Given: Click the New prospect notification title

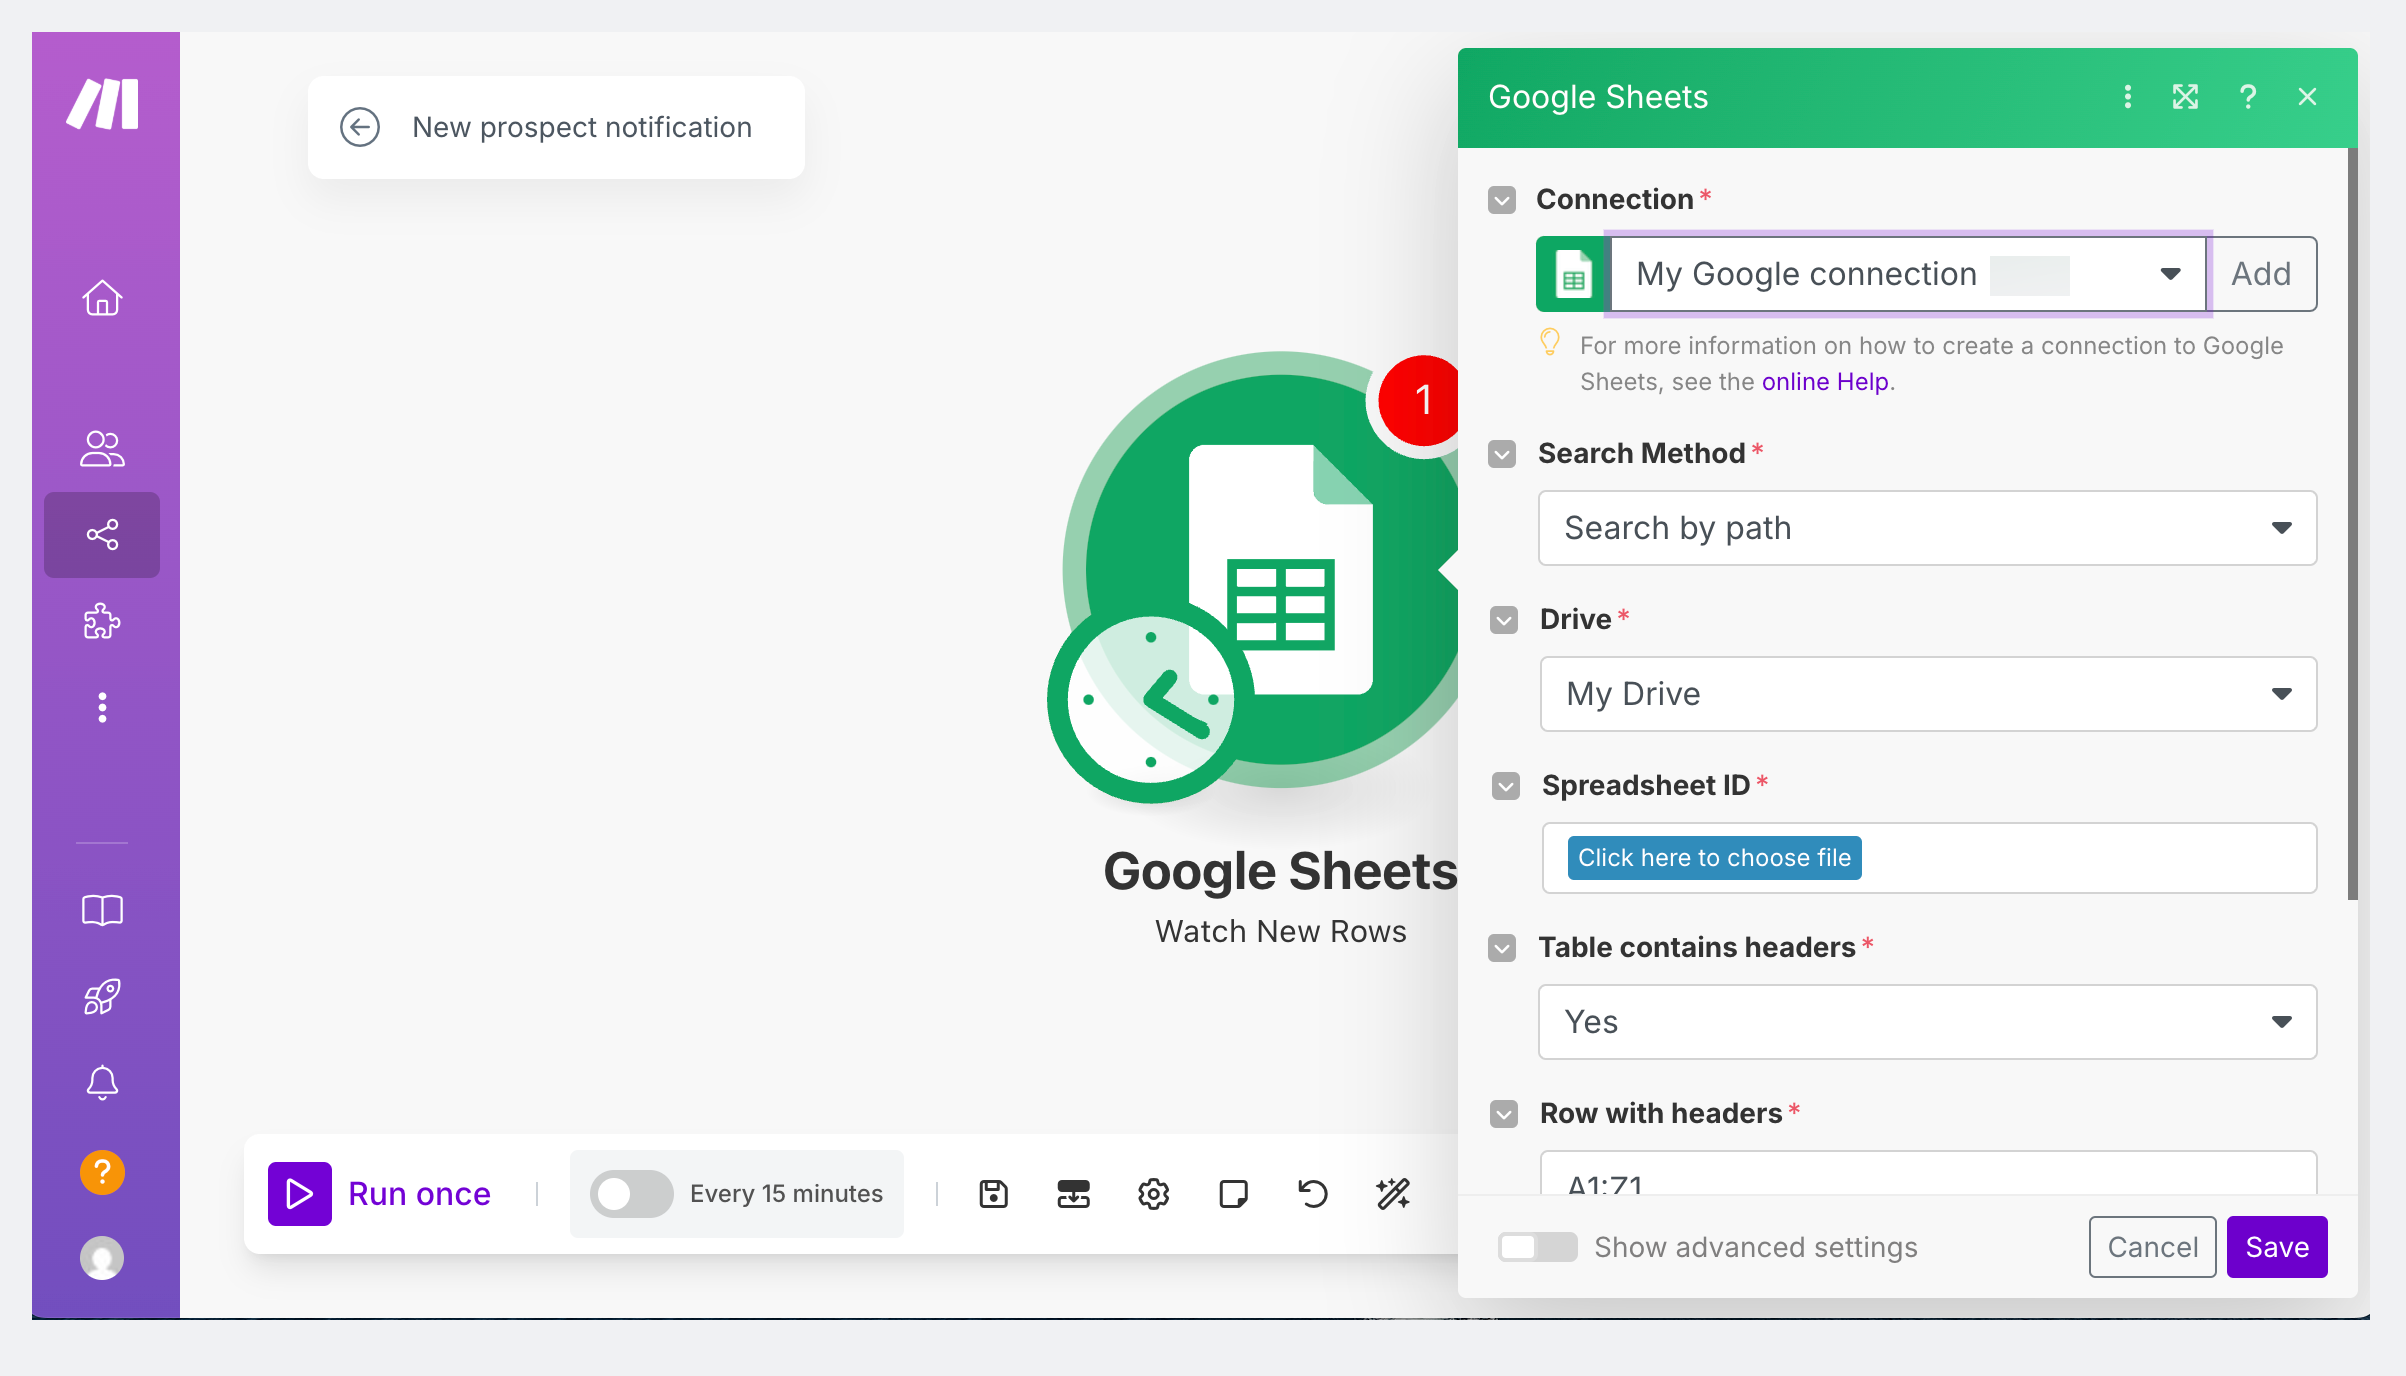Looking at the screenshot, I should [x=582, y=127].
